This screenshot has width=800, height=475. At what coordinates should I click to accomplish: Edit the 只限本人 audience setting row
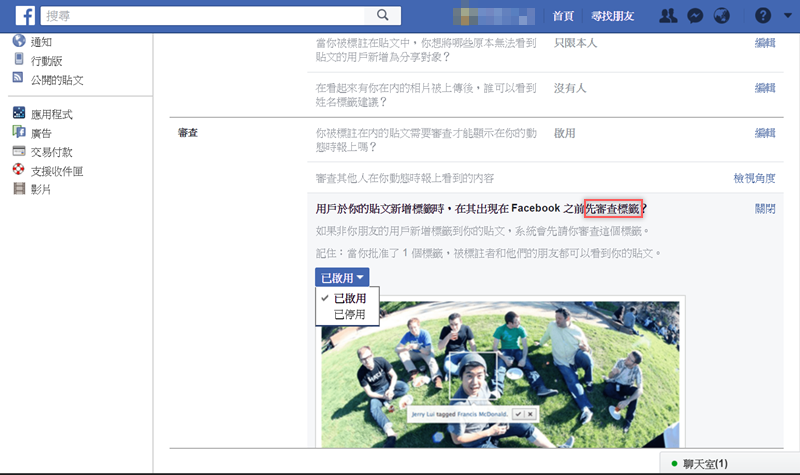click(x=765, y=43)
